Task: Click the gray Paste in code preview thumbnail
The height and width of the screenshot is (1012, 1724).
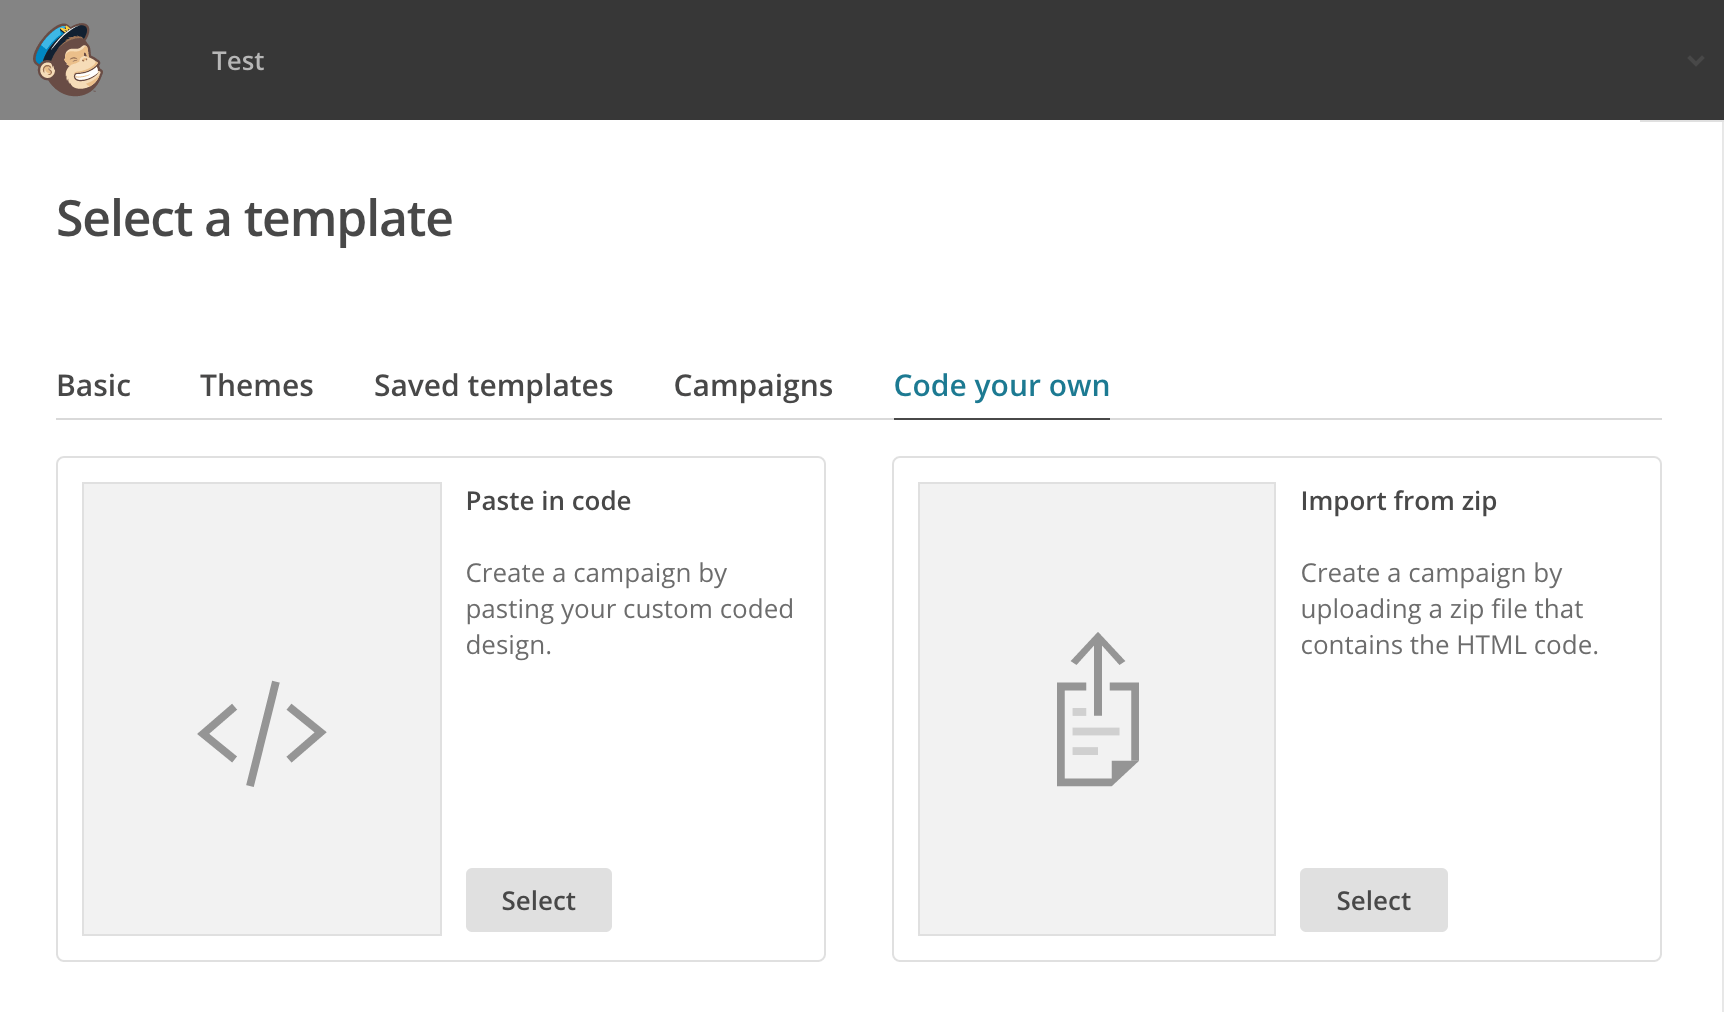Action: tap(262, 560)
